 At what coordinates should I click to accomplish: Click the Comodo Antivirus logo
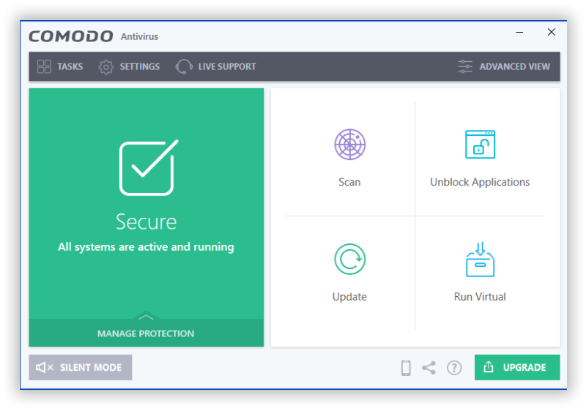point(94,36)
